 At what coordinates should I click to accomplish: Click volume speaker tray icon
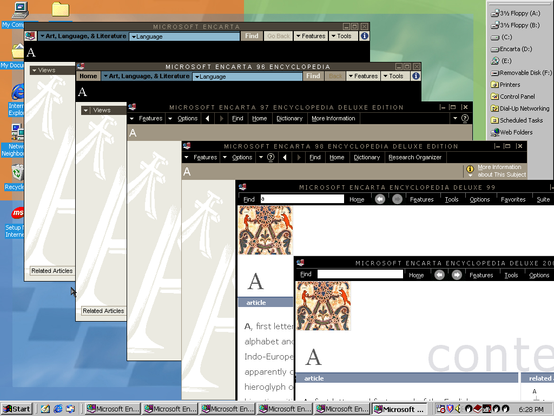458,409
